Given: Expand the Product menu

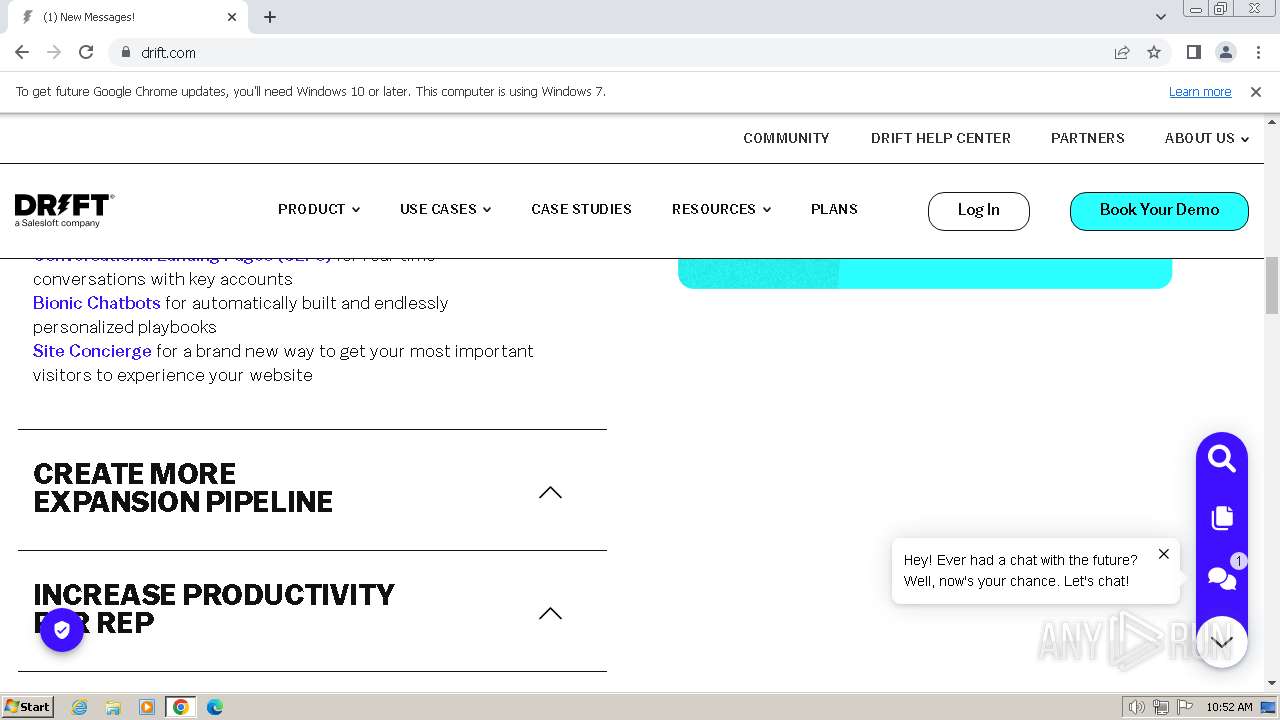Looking at the screenshot, I should tap(318, 209).
